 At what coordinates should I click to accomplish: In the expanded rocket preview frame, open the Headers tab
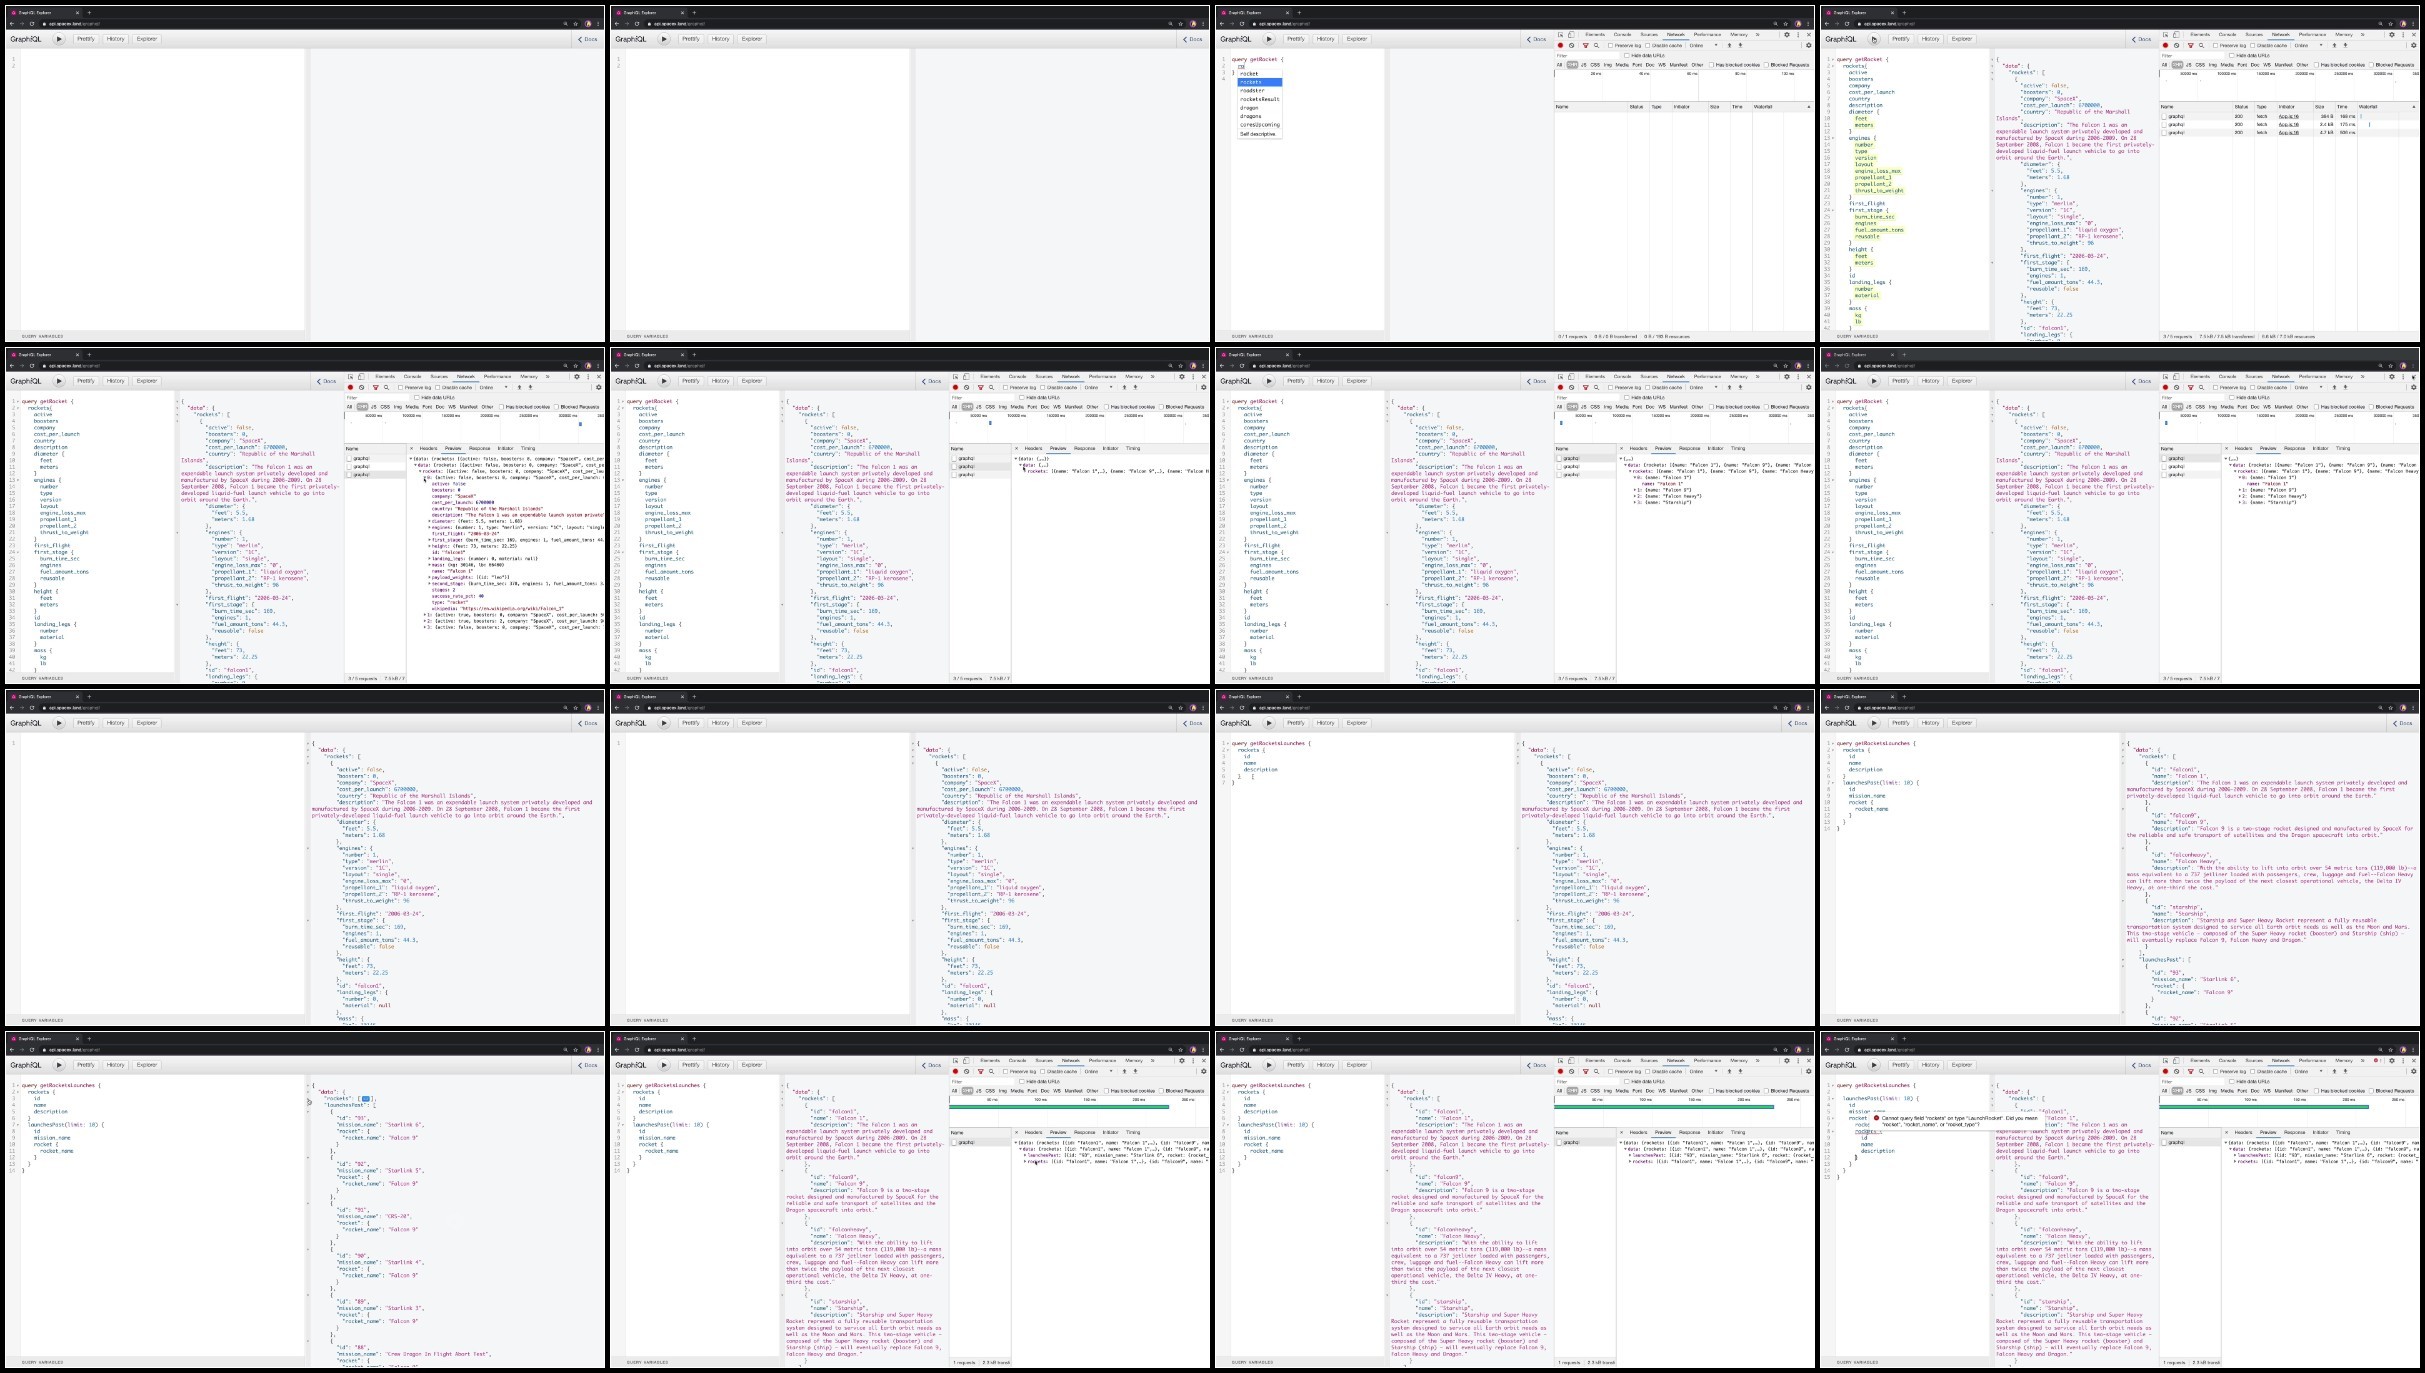pyautogui.click(x=429, y=448)
